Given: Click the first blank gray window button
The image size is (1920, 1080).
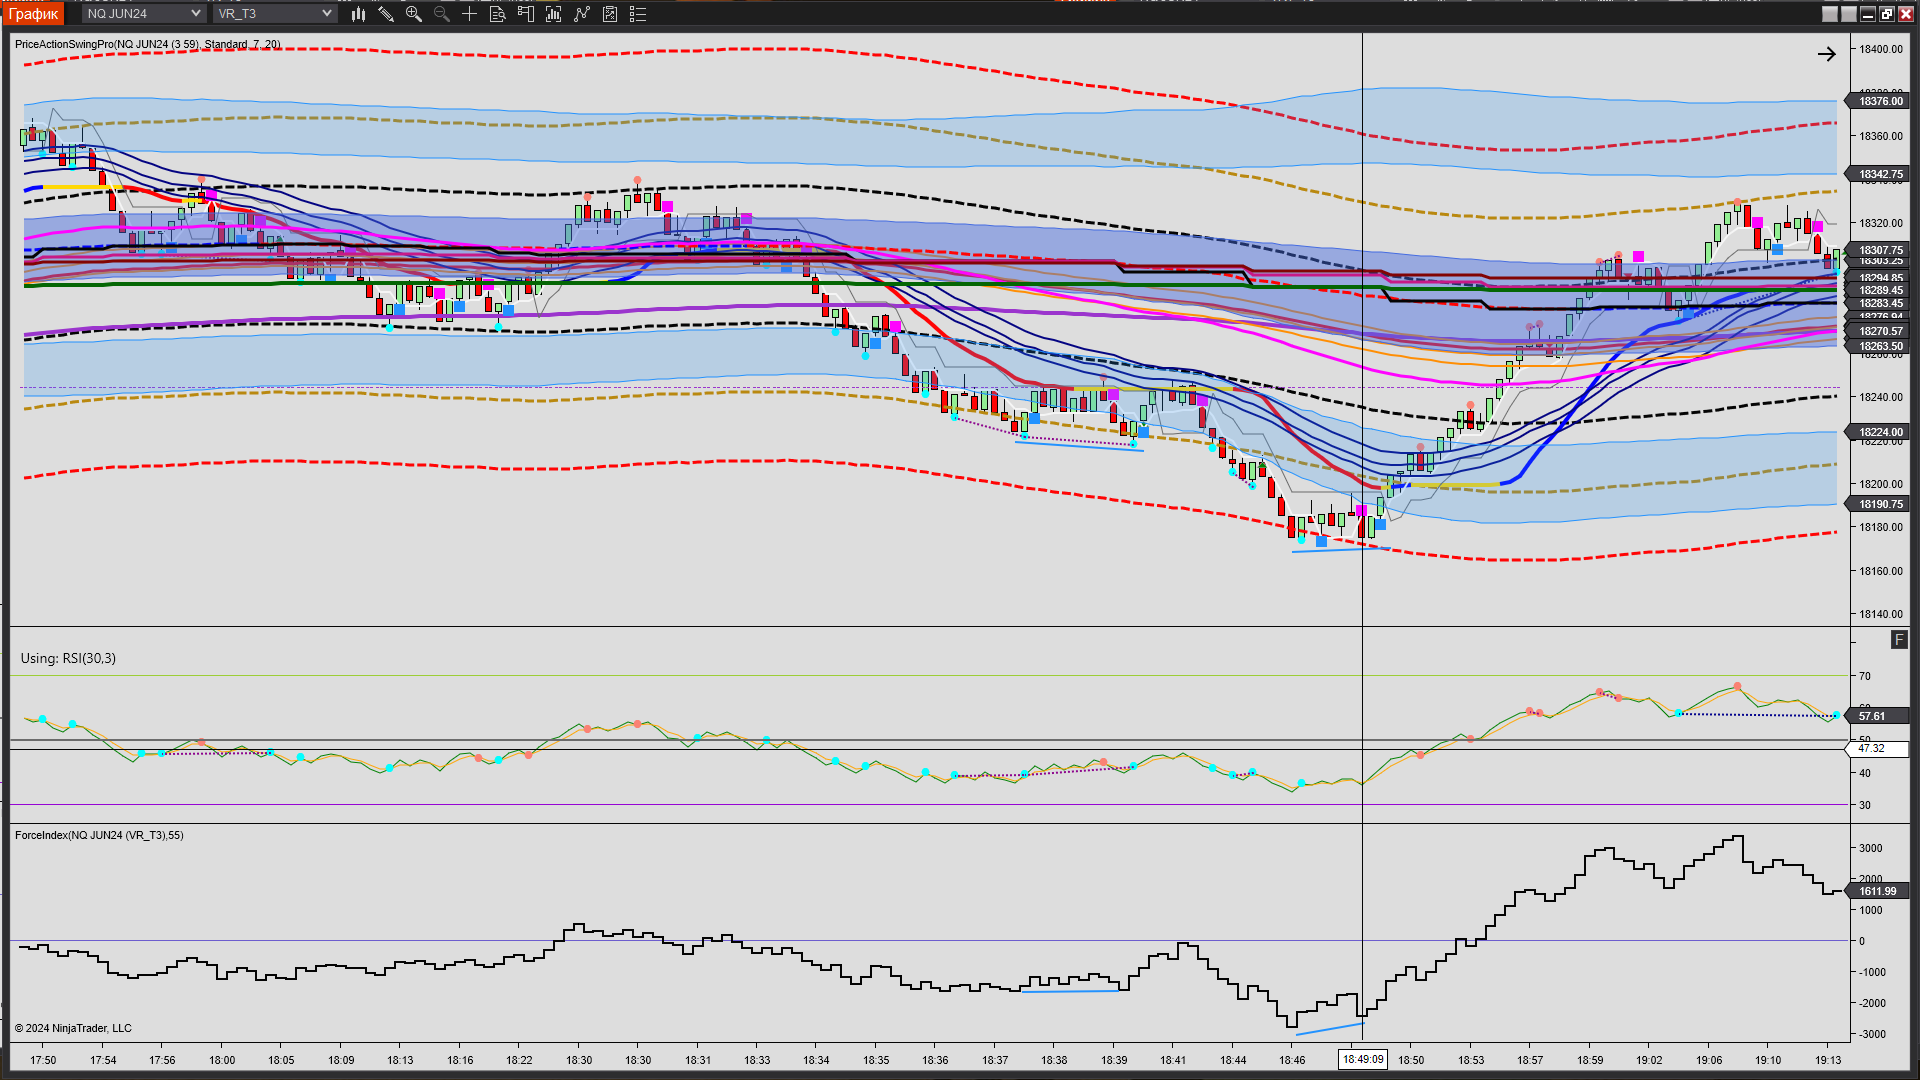Looking at the screenshot, I should tap(1830, 14).
